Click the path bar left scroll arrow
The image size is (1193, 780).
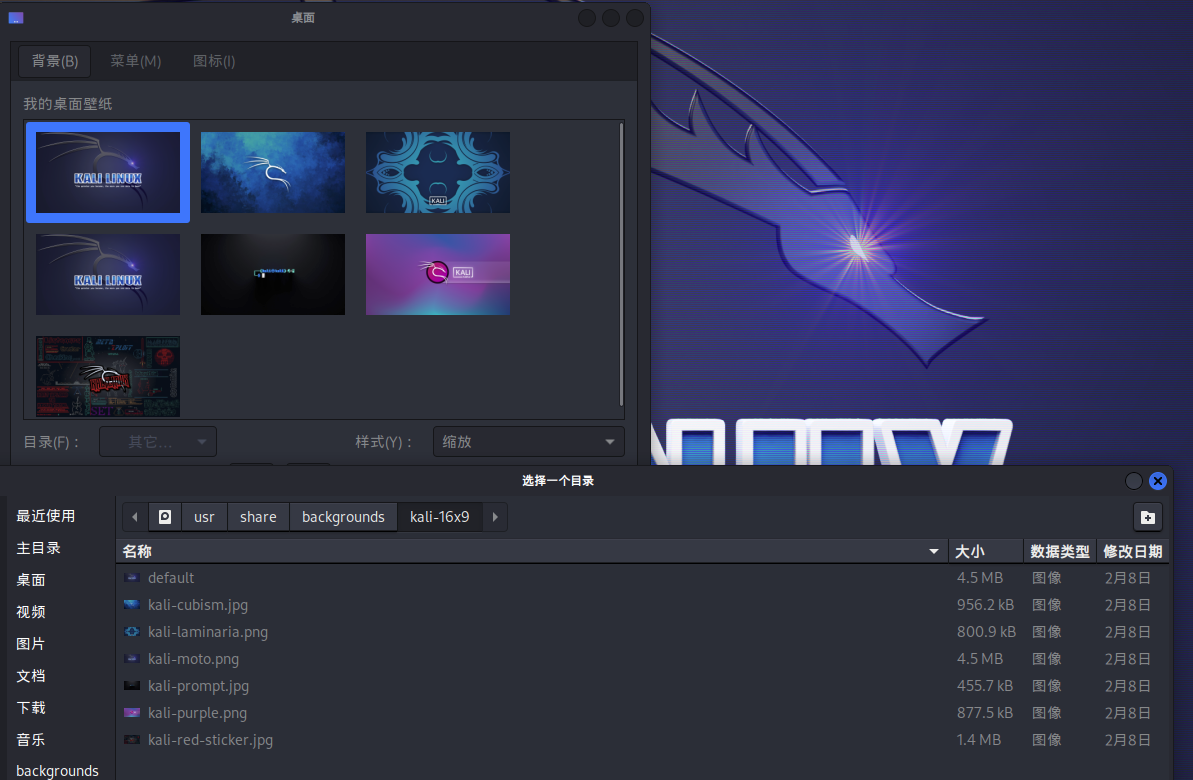135,517
